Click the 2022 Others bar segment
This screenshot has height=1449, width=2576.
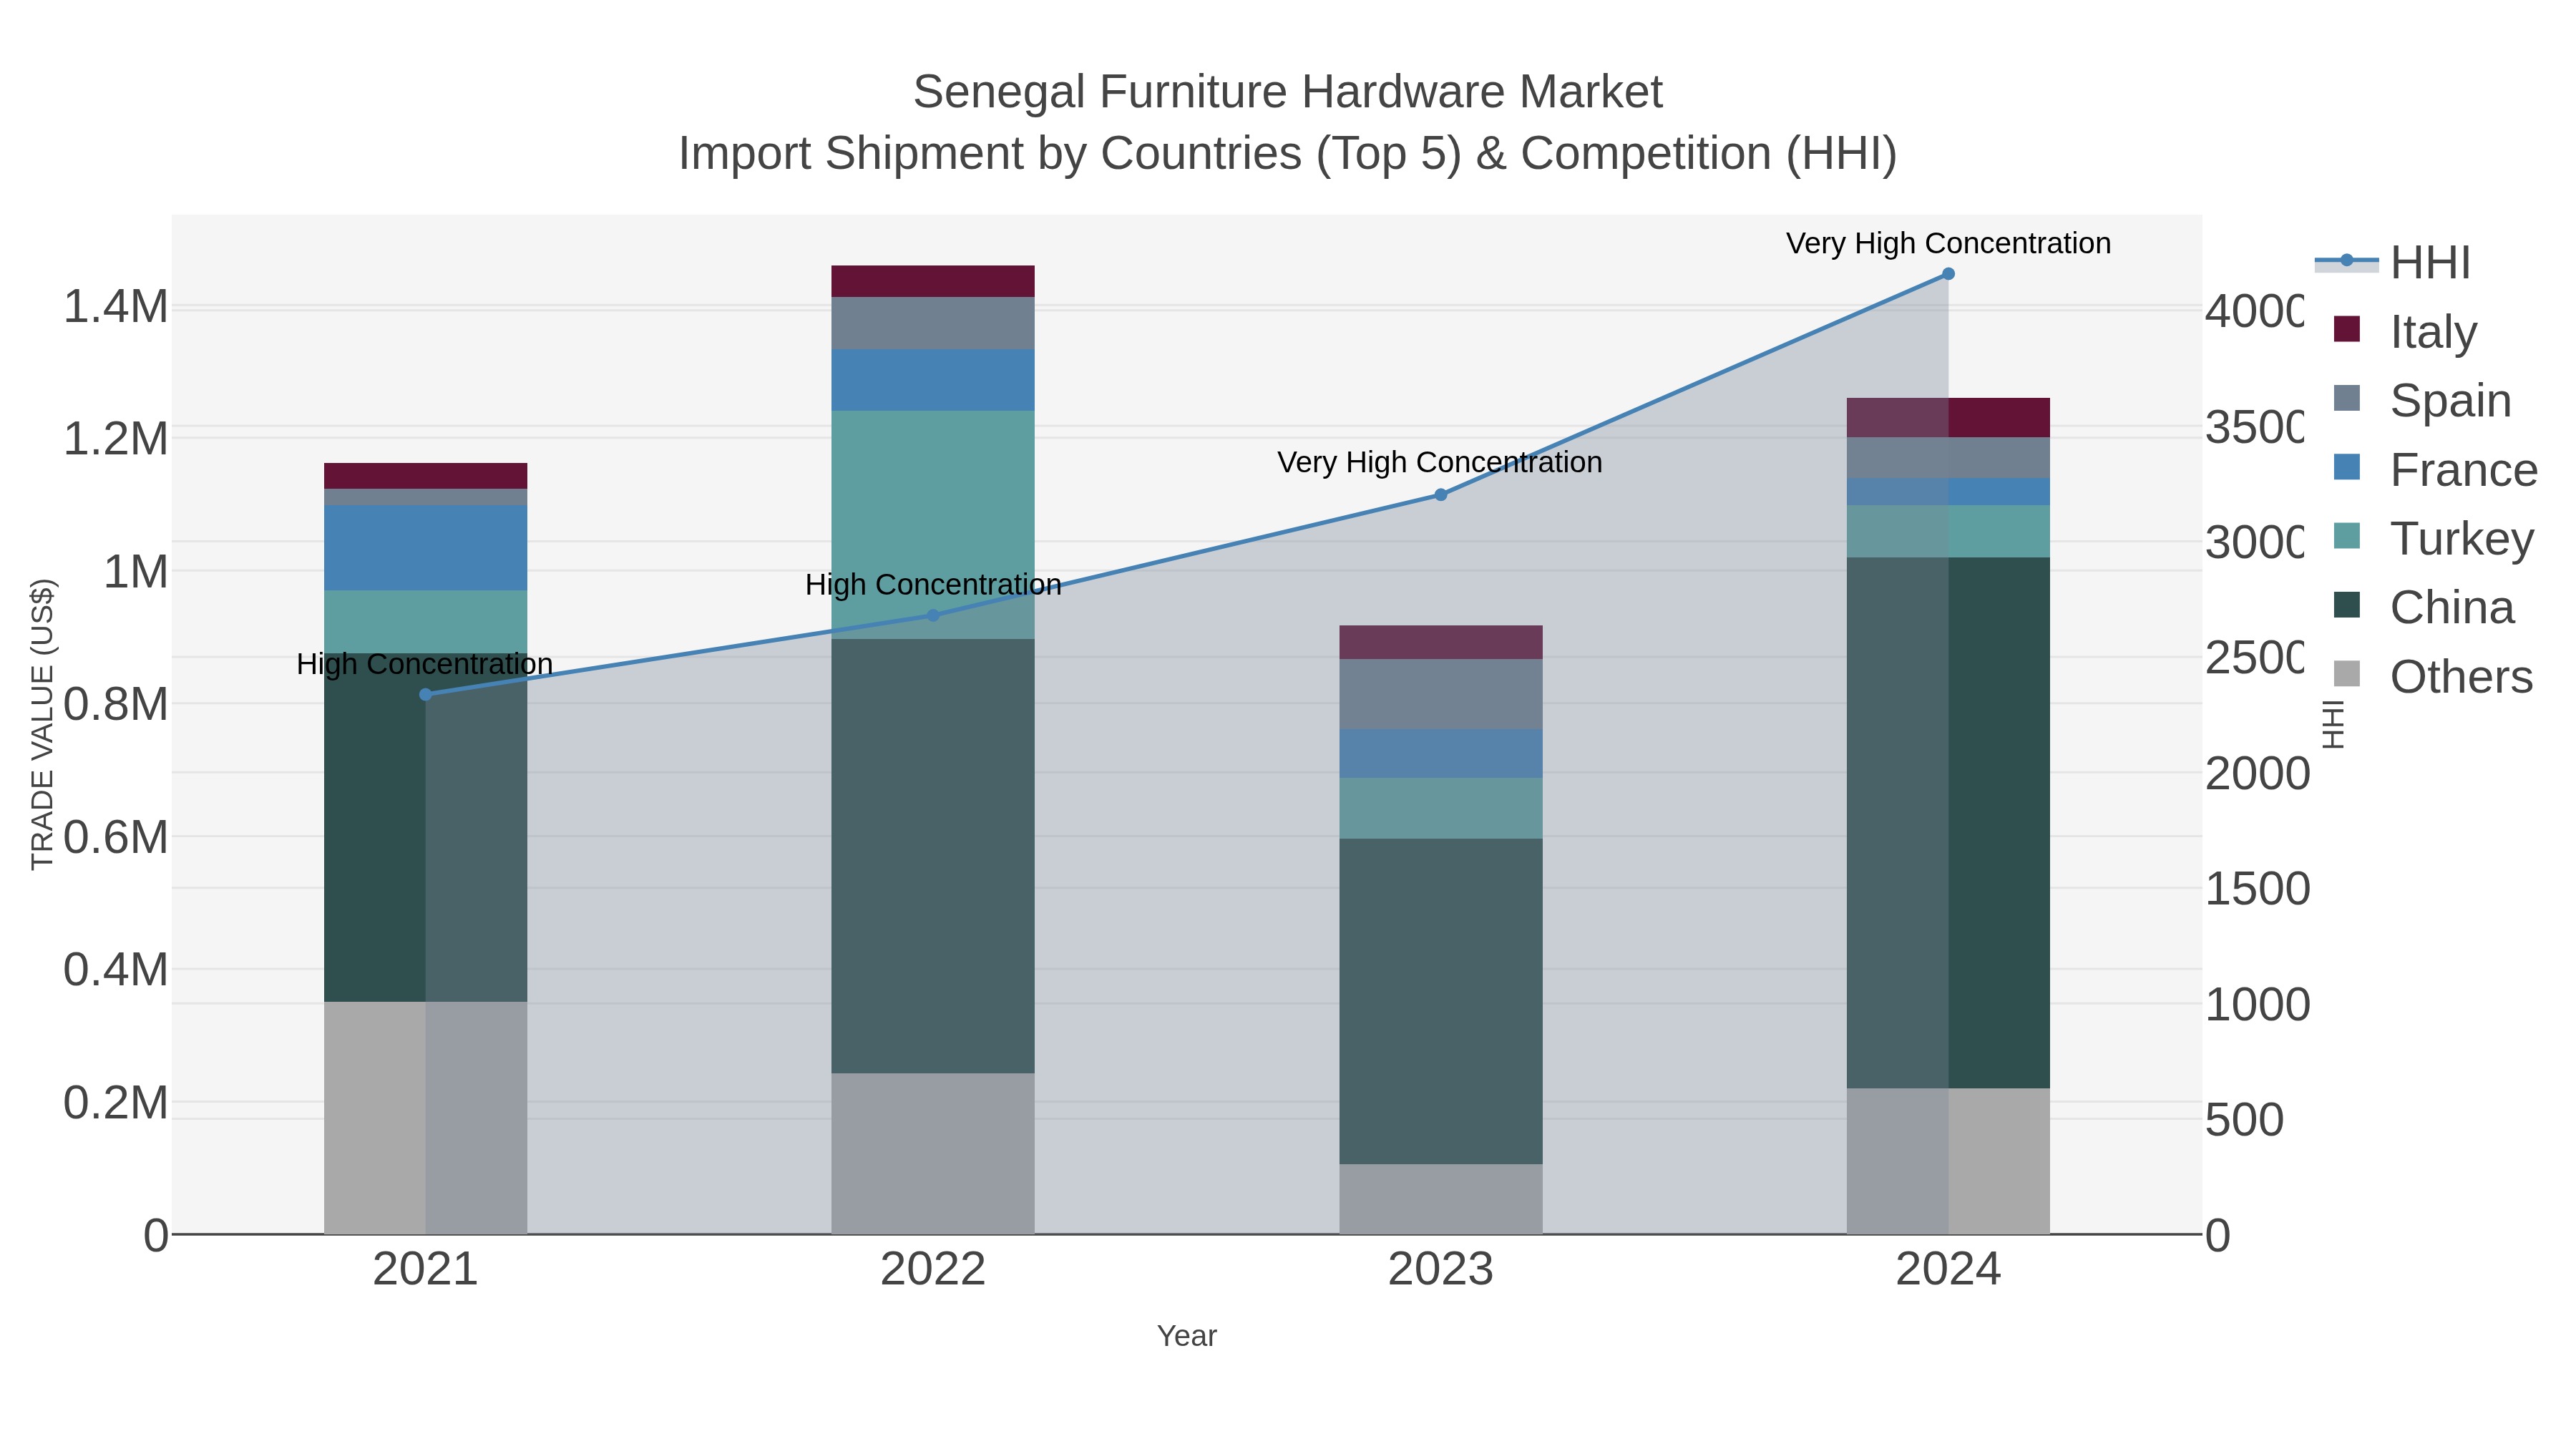coord(933,1153)
